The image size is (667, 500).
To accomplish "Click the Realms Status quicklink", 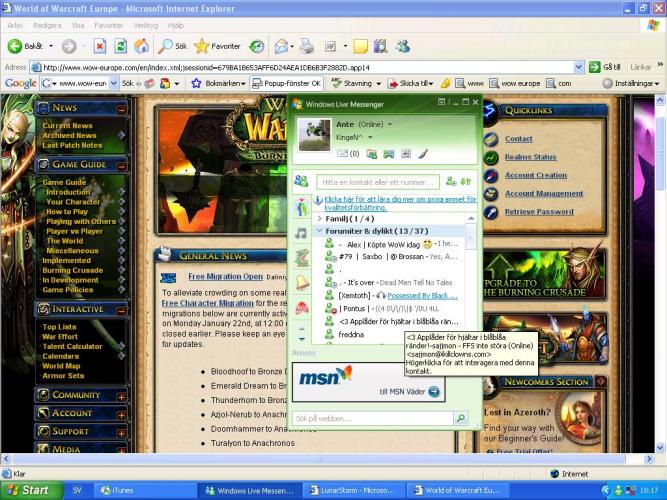I will (530, 157).
